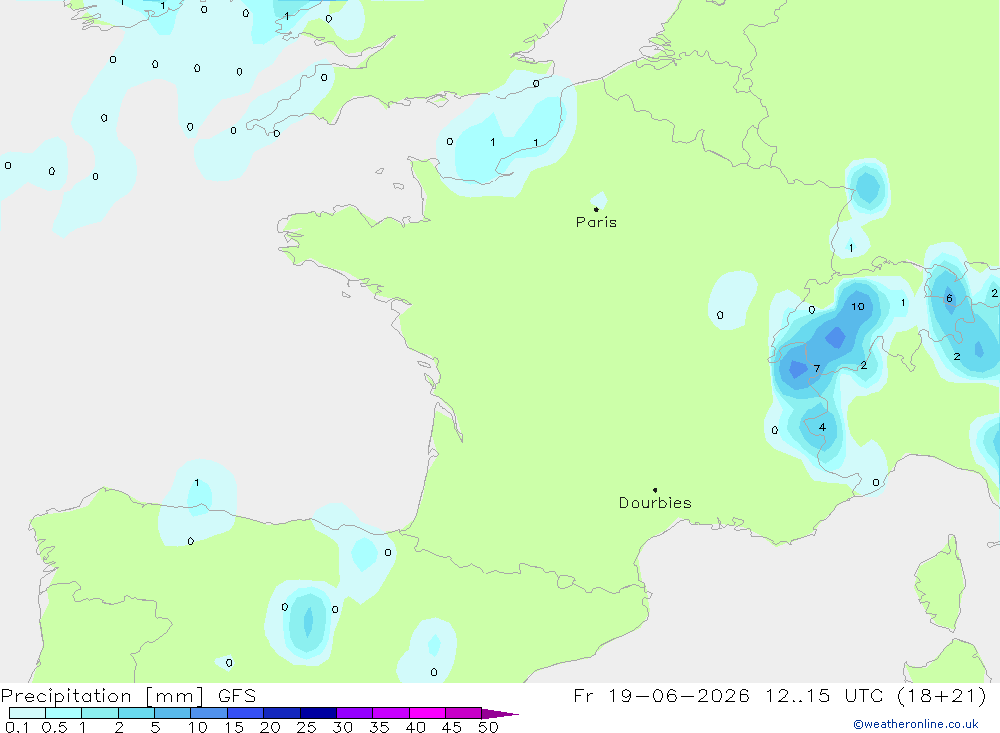Select the black dot marker above Dourbies
This screenshot has height=733, width=1000.
[x=655, y=490]
